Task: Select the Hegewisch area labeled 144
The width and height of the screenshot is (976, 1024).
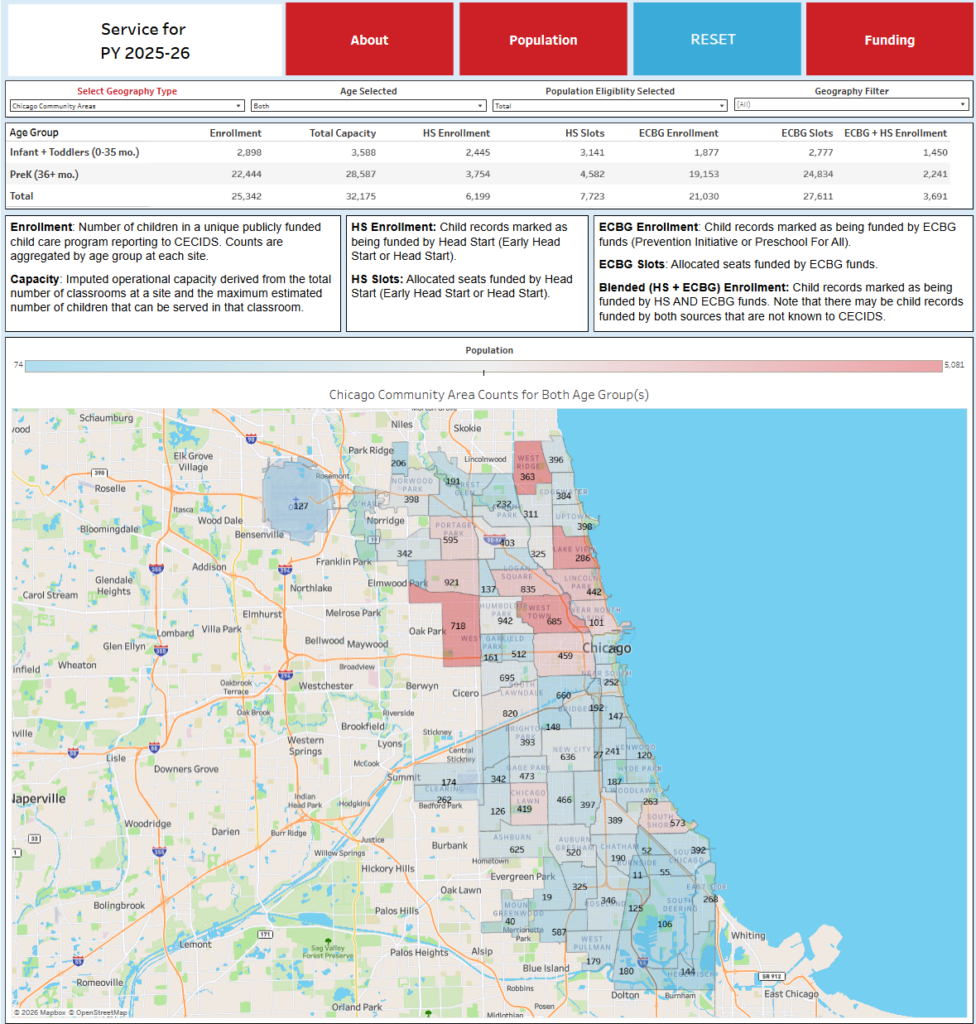Action: coord(688,972)
